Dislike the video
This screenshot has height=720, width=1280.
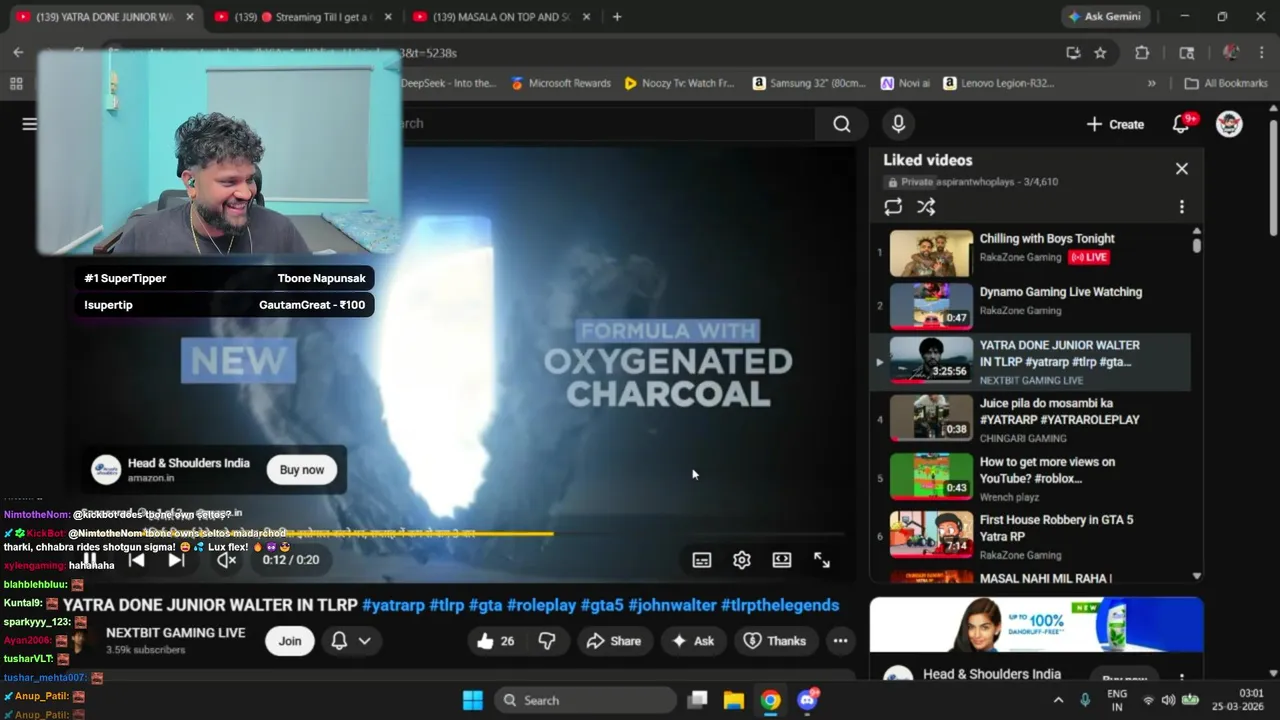click(547, 641)
